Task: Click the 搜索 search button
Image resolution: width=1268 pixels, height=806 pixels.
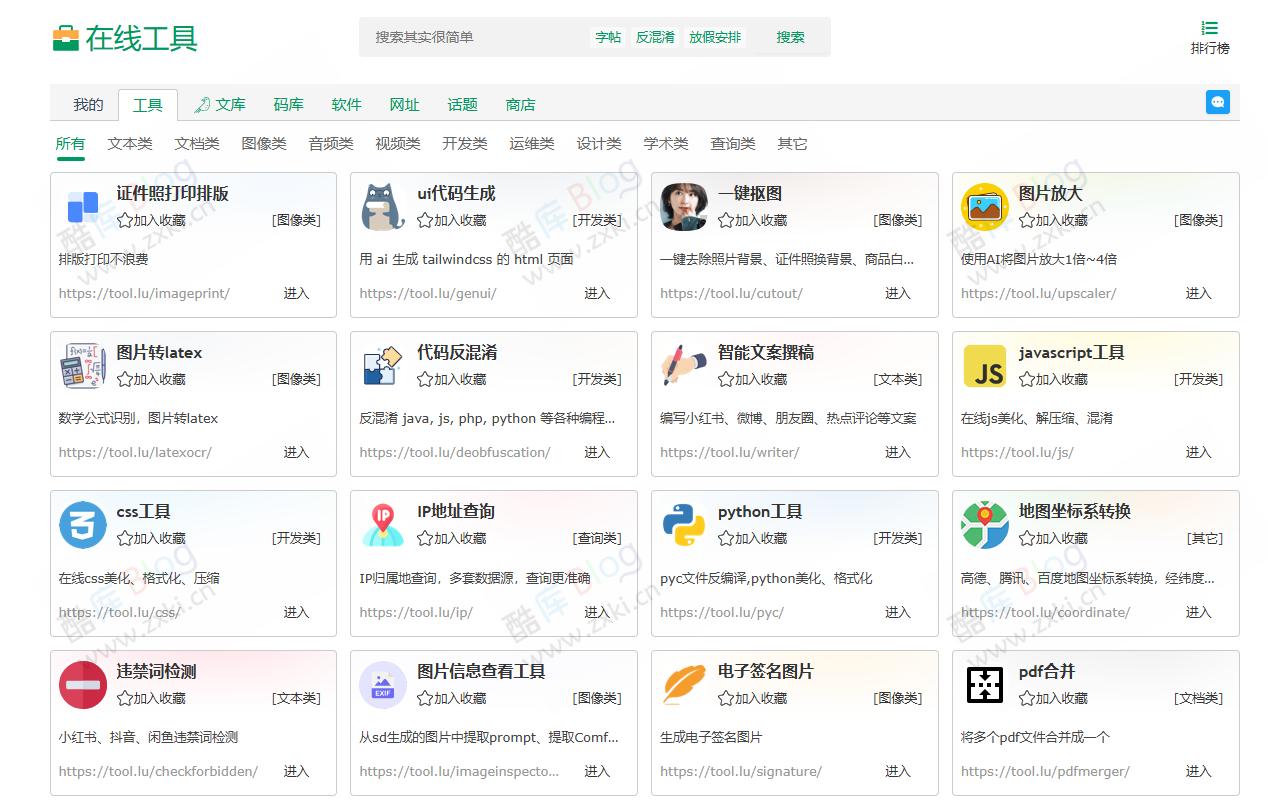Action: coord(789,37)
